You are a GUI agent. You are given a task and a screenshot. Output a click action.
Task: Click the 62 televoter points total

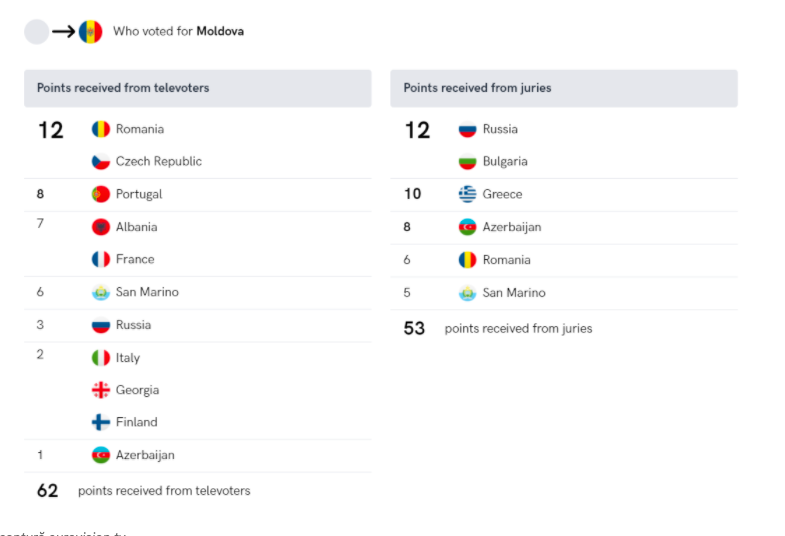(x=48, y=490)
